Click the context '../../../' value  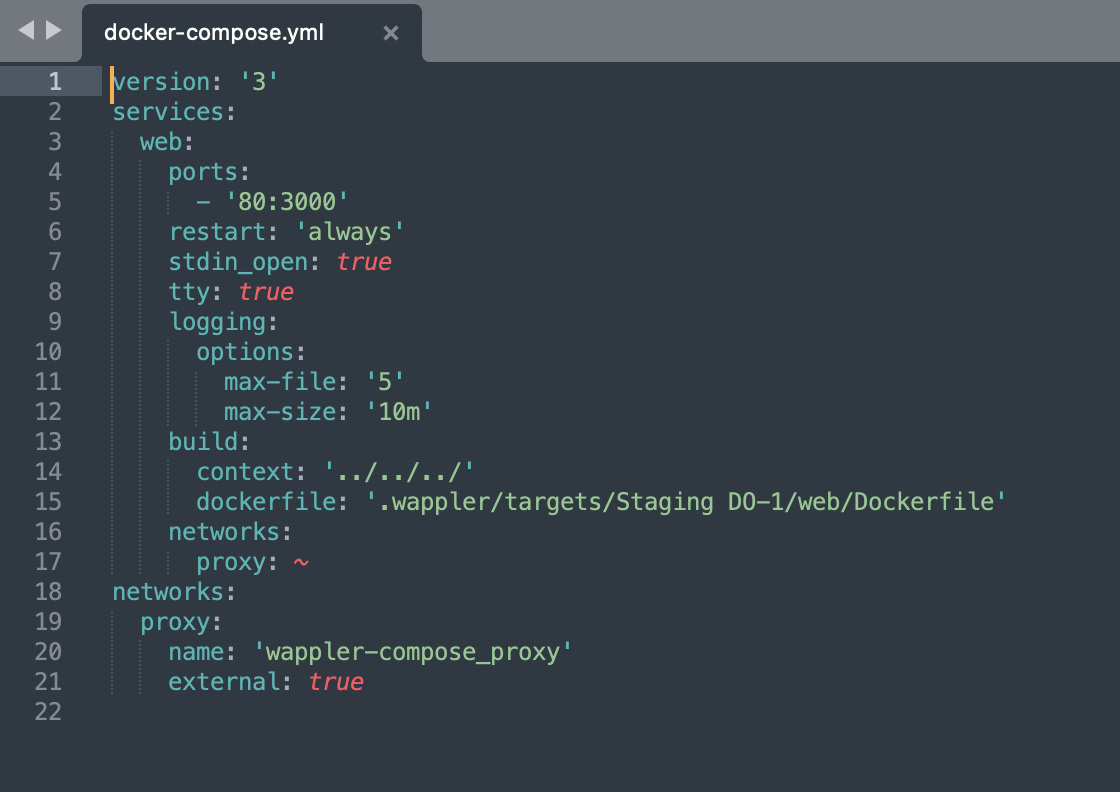pos(399,472)
